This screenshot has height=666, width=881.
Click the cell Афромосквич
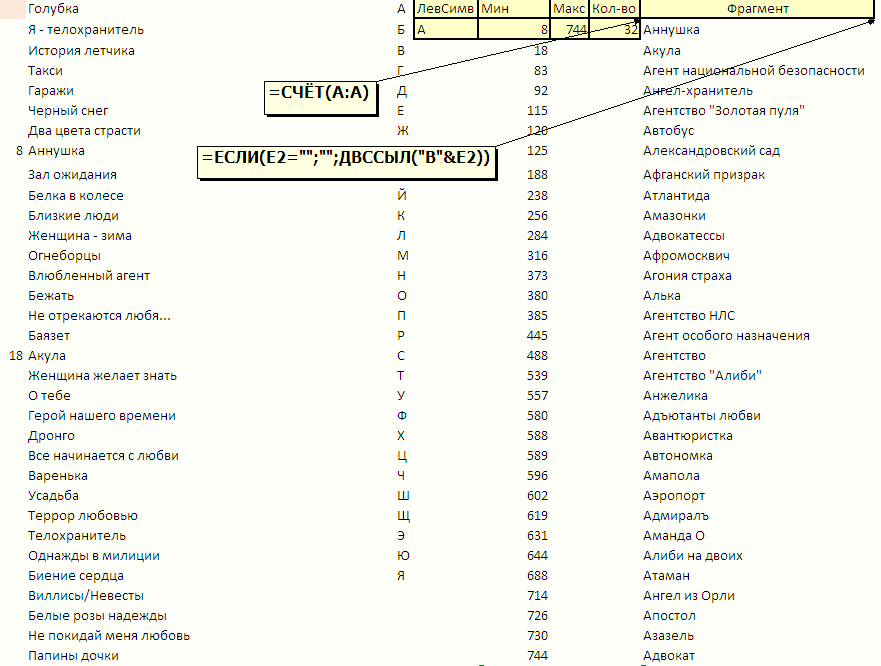point(686,256)
